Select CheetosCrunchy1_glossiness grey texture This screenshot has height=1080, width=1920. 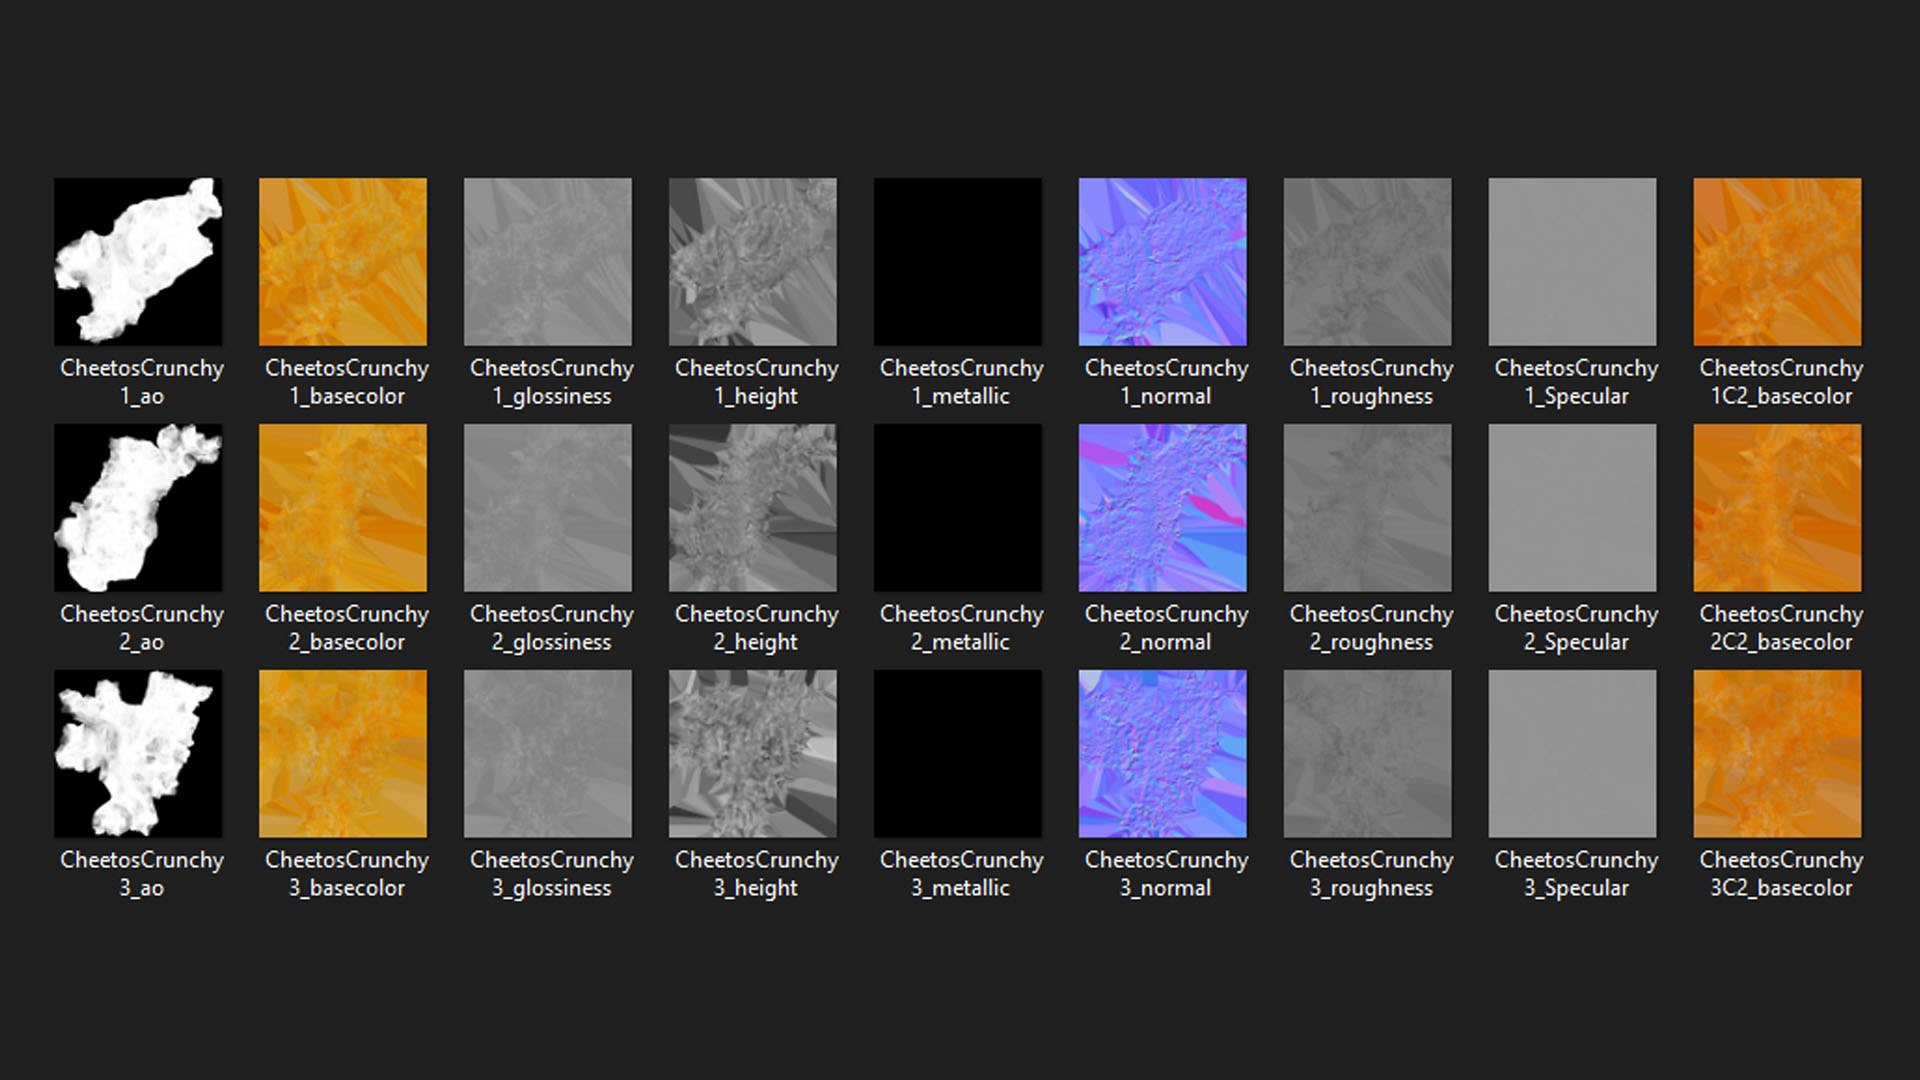click(x=548, y=262)
